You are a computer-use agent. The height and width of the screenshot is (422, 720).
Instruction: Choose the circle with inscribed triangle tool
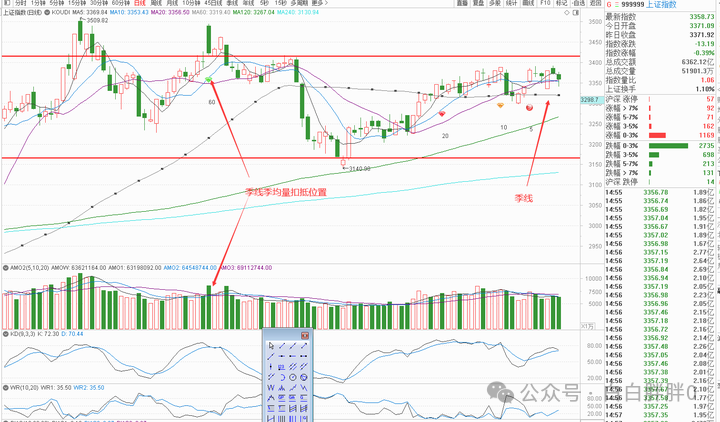tap(304, 377)
